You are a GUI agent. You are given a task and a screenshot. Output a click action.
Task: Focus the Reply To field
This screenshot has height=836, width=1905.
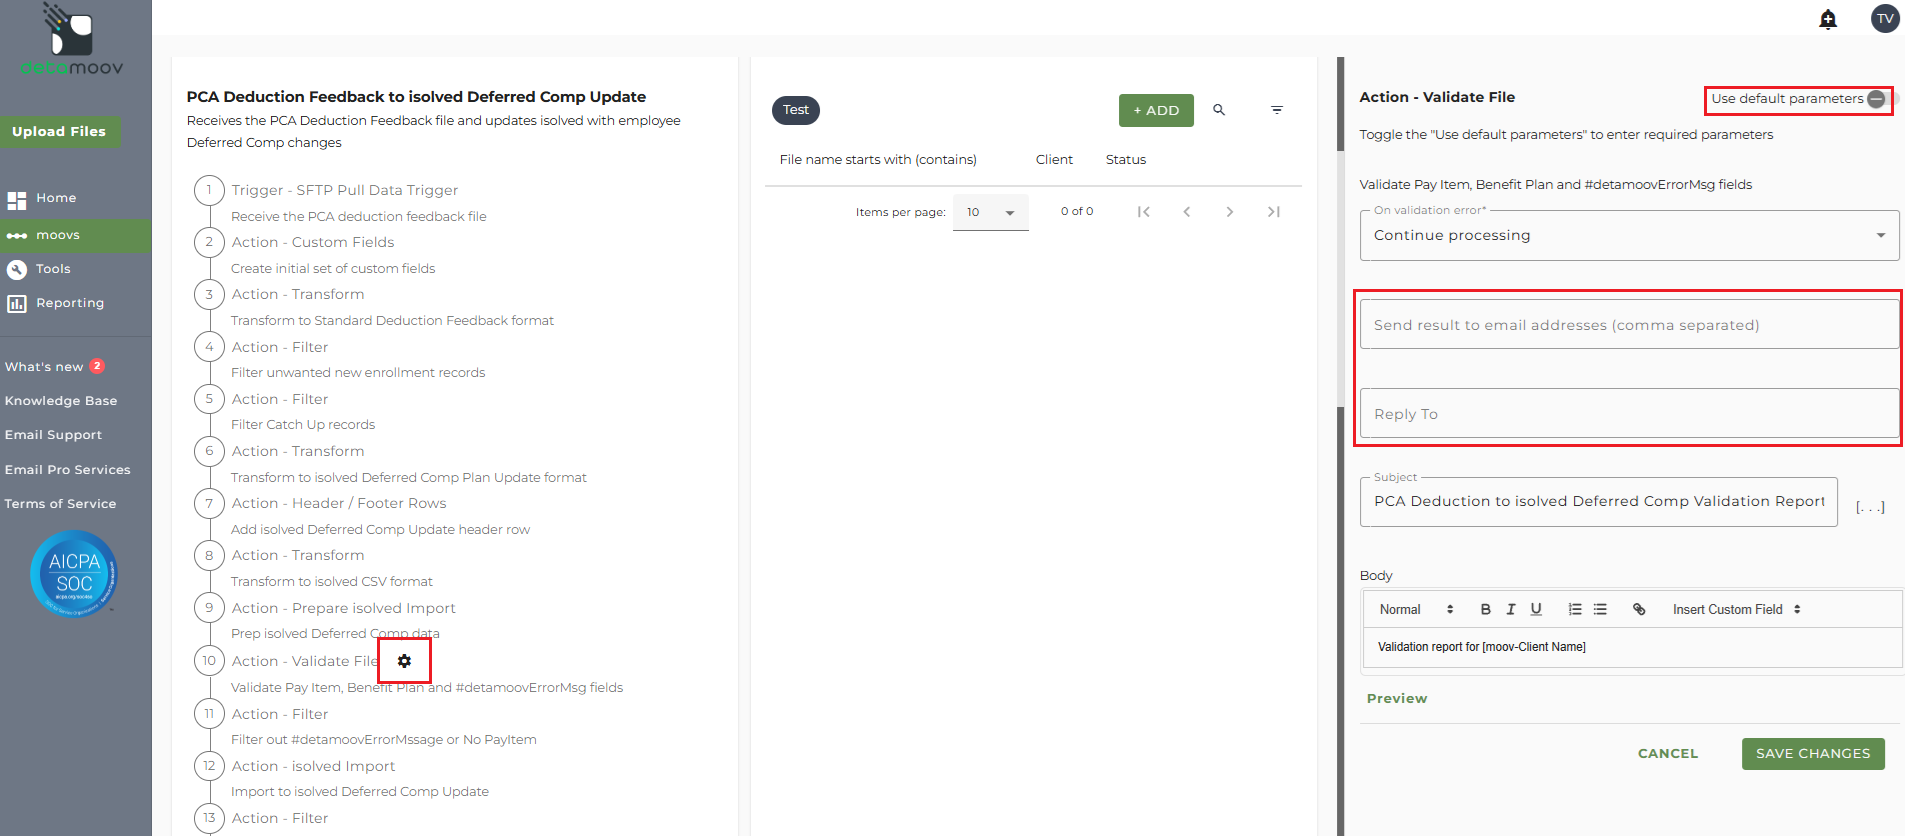pos(1629,414)
